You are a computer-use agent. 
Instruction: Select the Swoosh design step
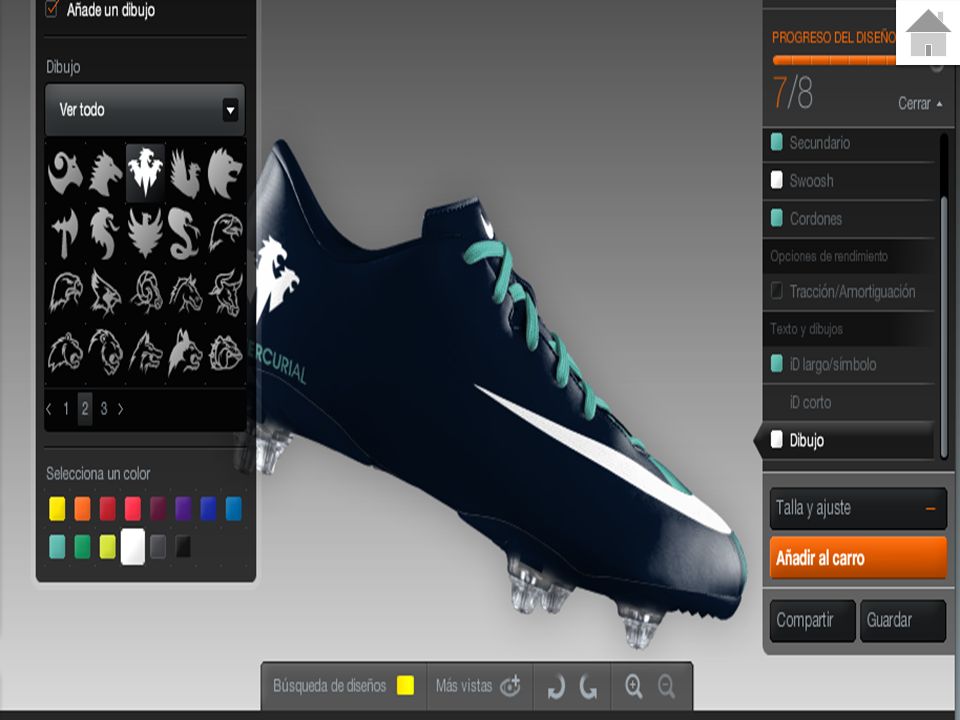pyautogui.click(x=848, y=181)
